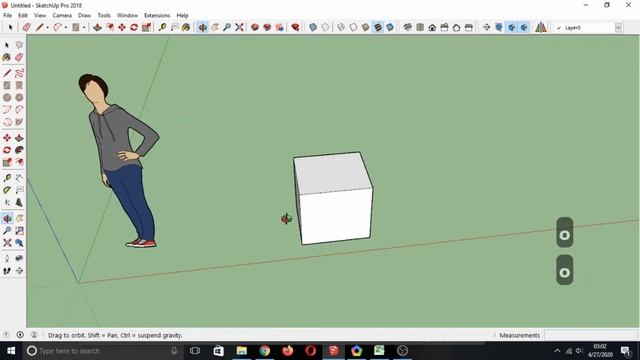Select the Eraser tool in top toolbar

coord(27,27)
